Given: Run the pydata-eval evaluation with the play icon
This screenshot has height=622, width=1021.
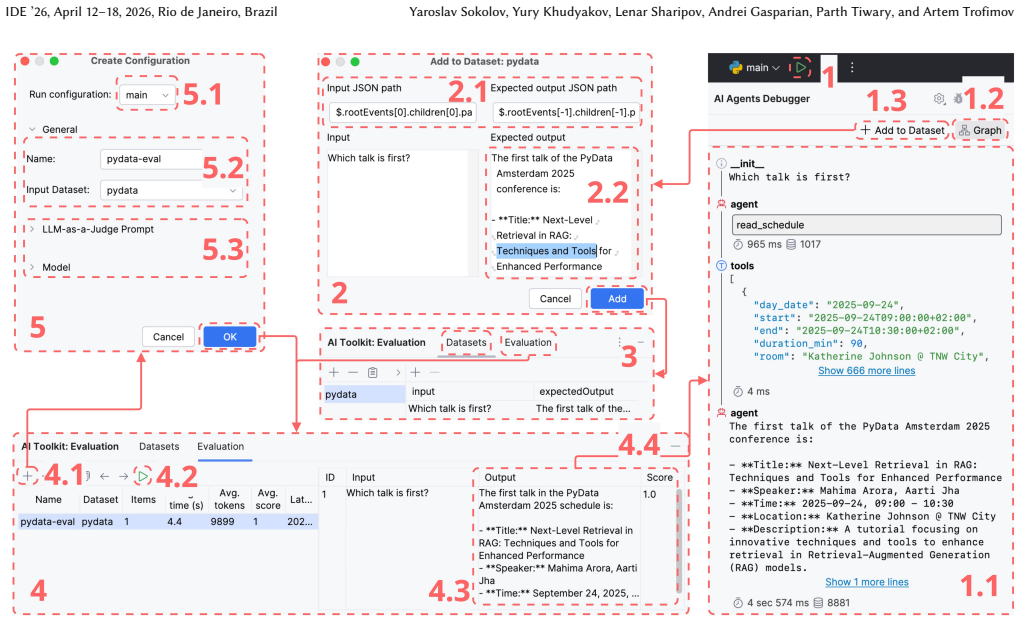Looking at the screenshot, I should (x=143, y=476).
